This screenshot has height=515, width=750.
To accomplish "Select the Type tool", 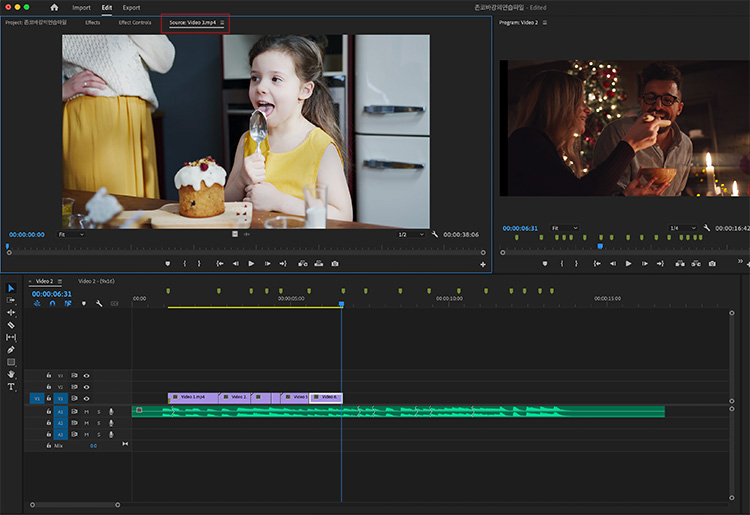I will (x=11, y=386).
